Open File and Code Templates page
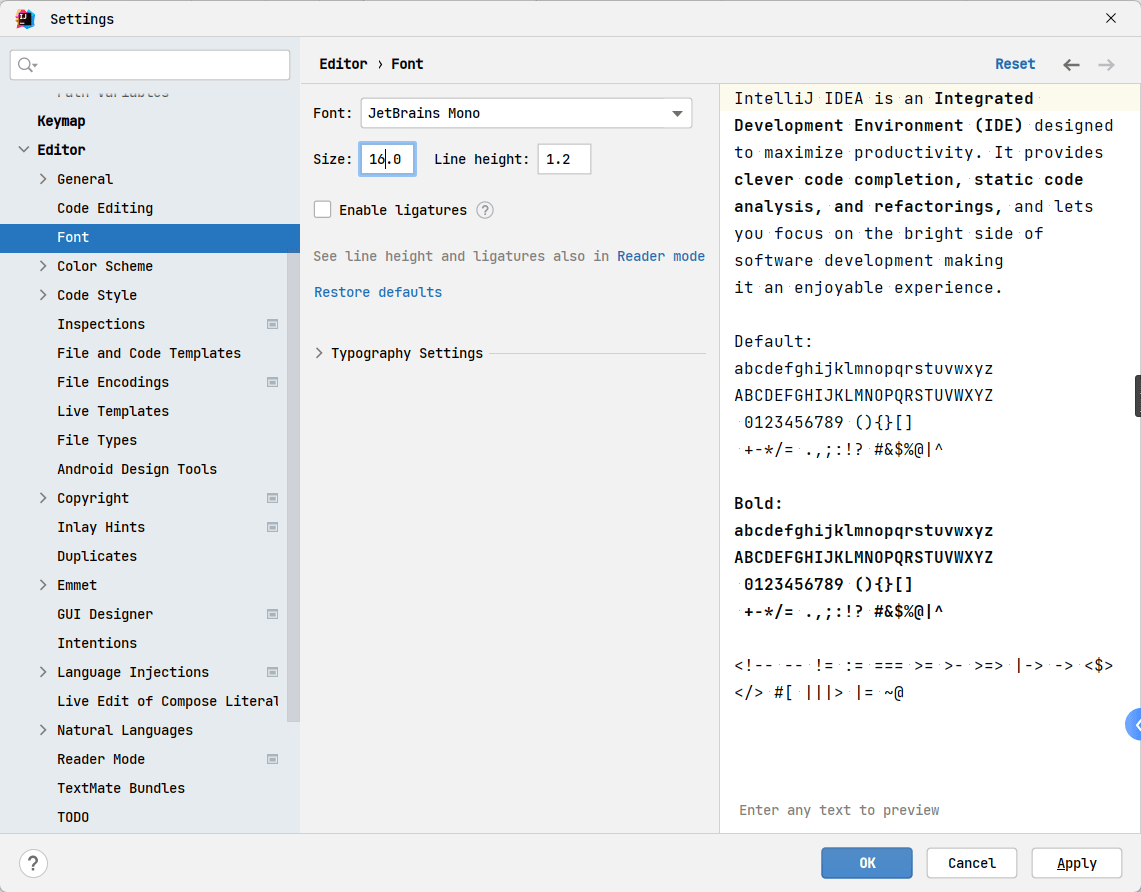The image size is (1141, 892). [148, 354]
